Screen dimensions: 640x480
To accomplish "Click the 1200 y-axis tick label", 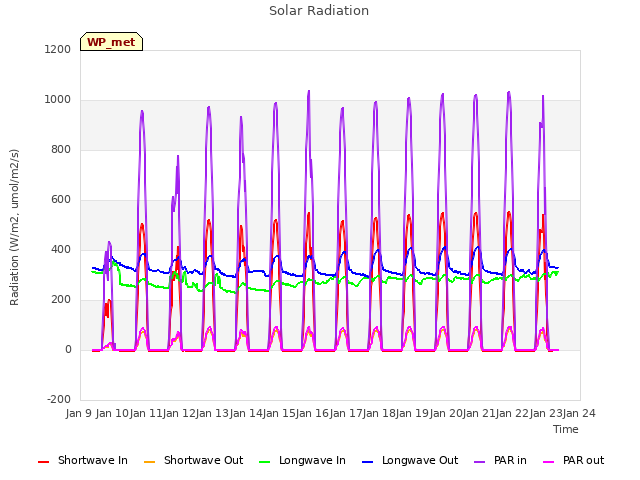I will click(58, 49).
